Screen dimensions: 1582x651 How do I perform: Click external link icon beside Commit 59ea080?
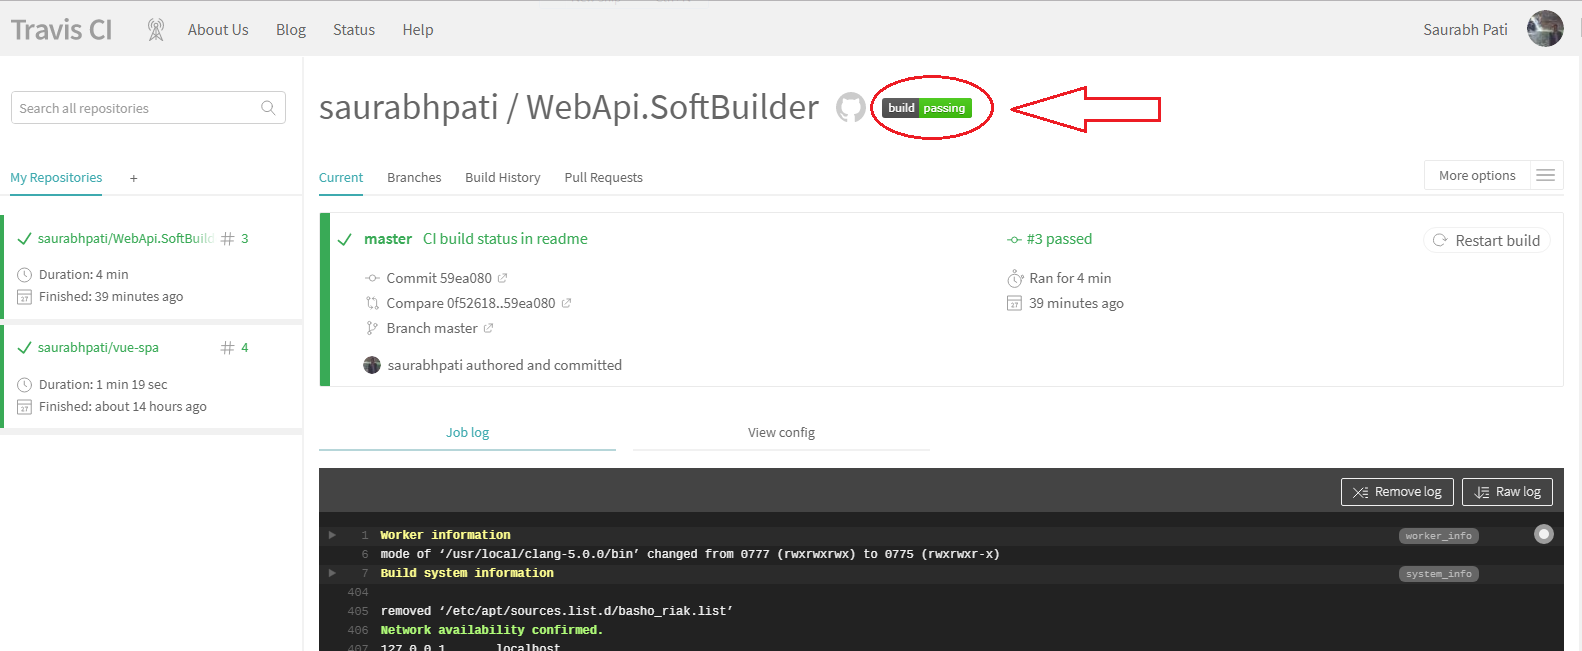502,278
